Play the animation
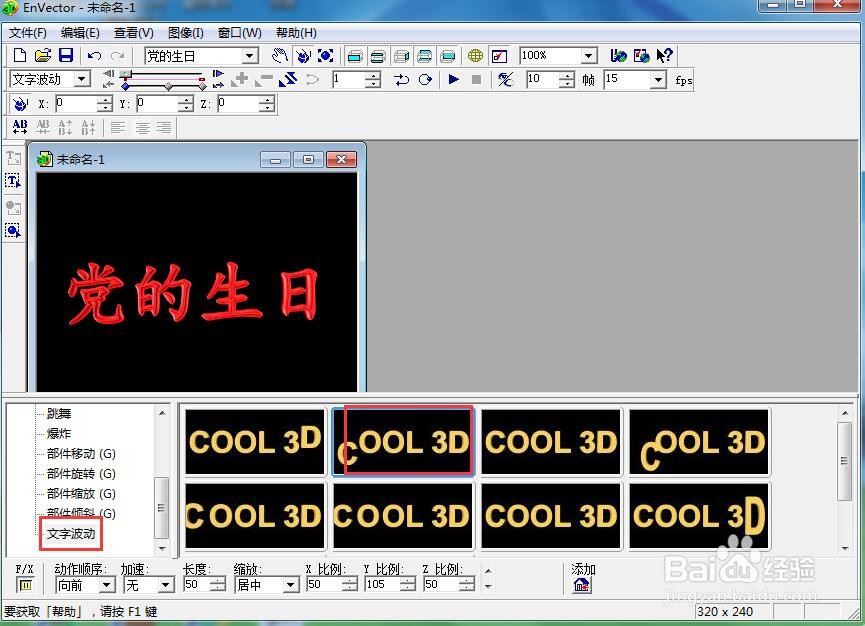 click(453, 79)
